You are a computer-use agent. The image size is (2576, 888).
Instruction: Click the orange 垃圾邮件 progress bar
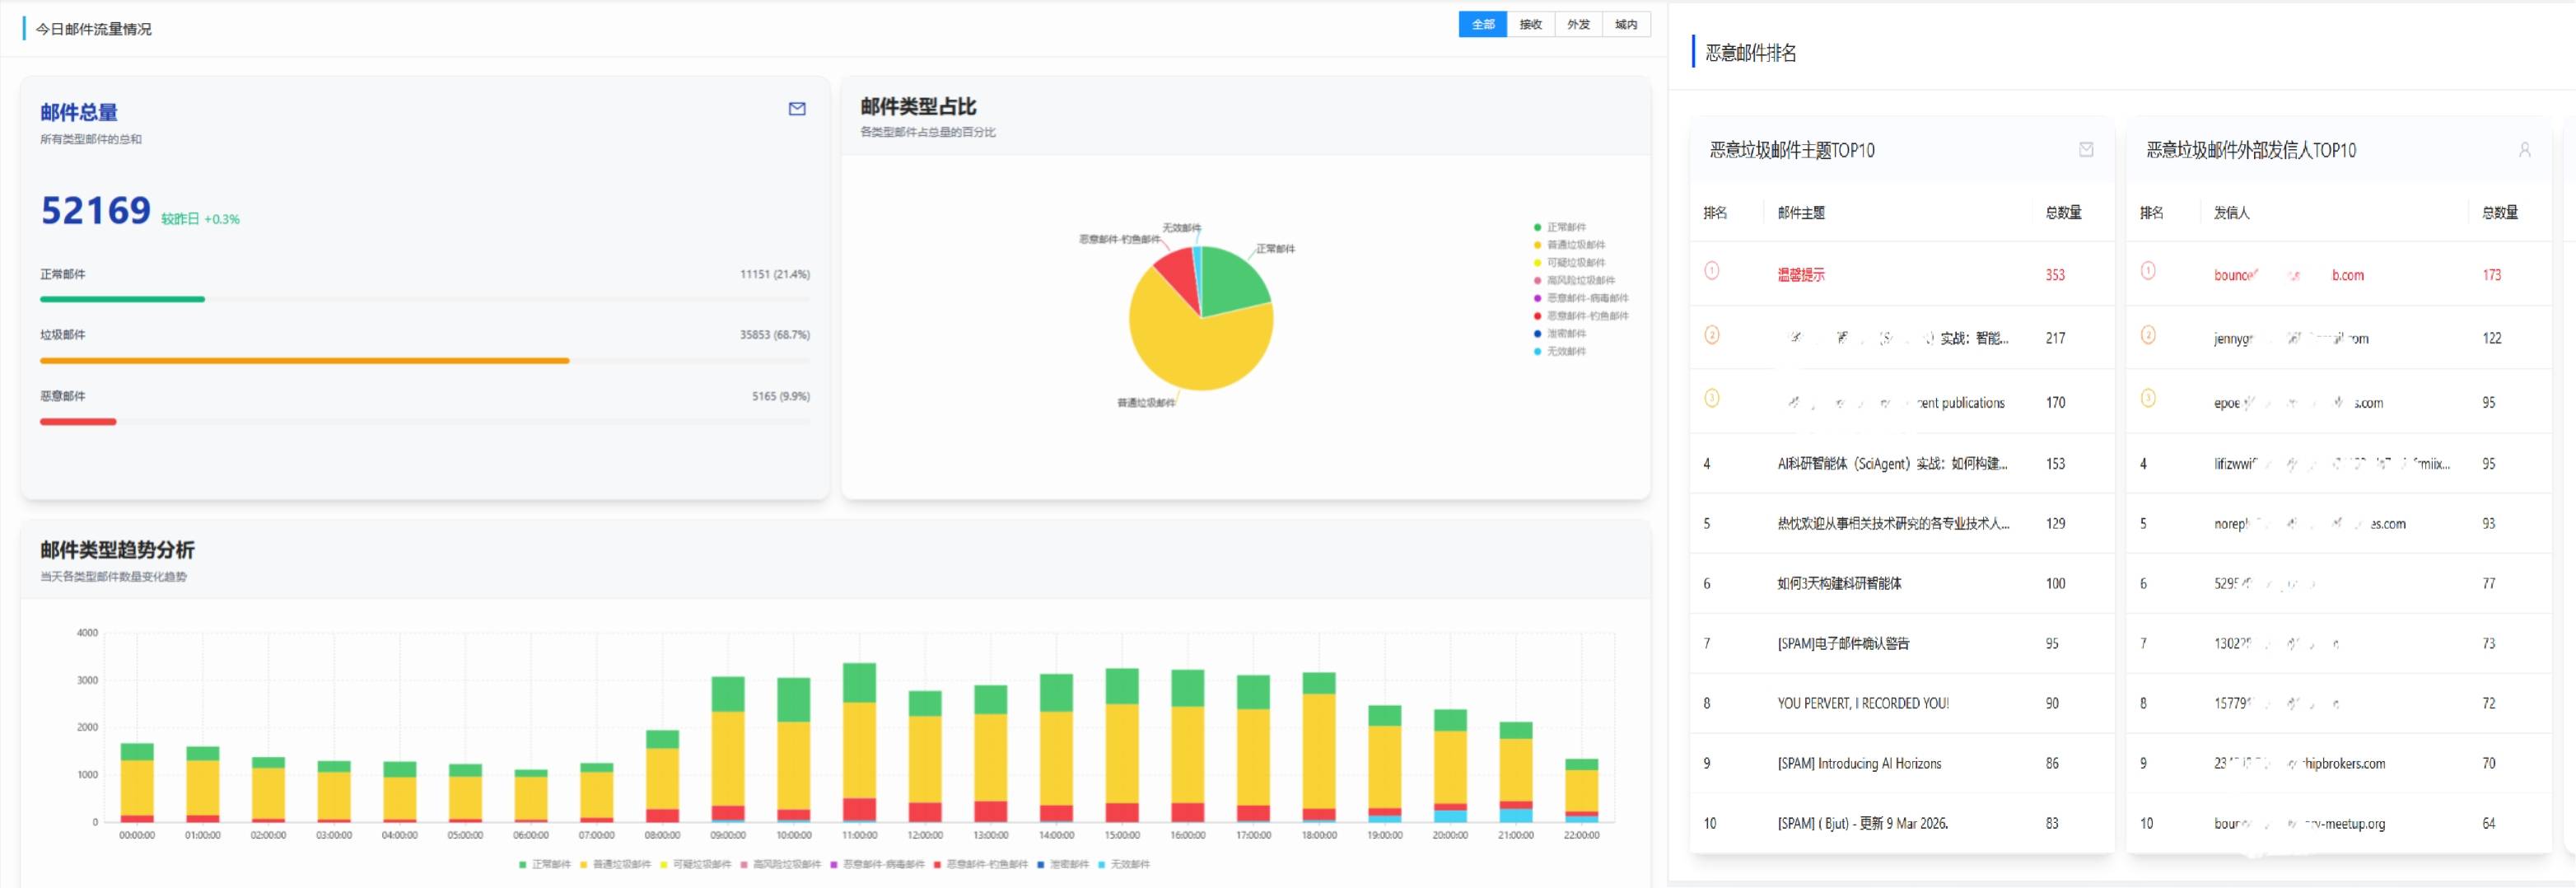[304, 360]
